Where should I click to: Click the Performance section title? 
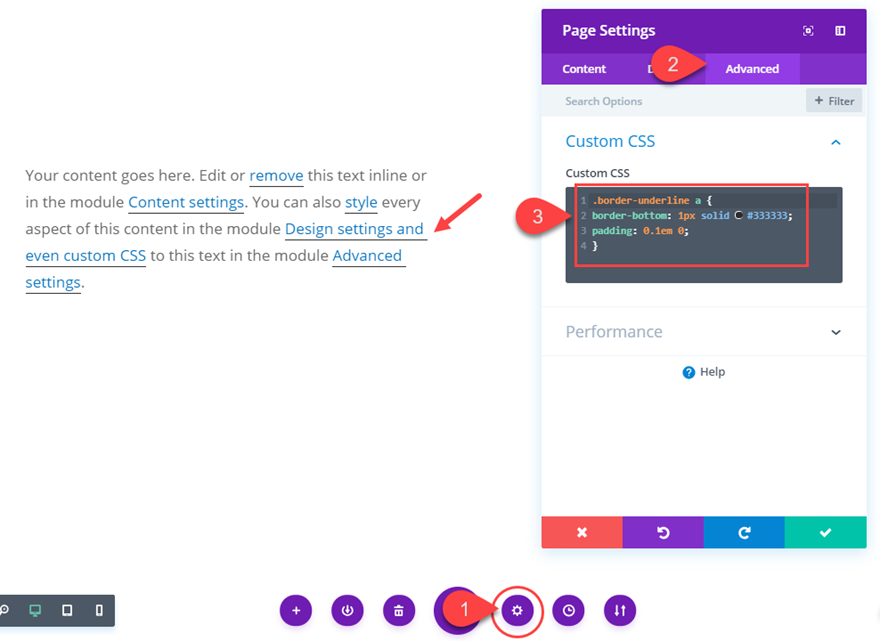tap(614, 332)
